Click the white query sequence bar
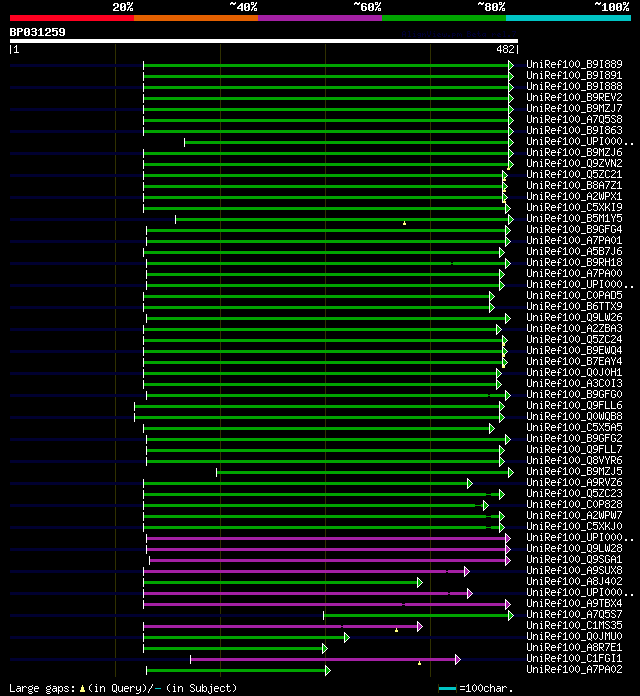Screen dimensions: 640x696 (x=264, y=41)
